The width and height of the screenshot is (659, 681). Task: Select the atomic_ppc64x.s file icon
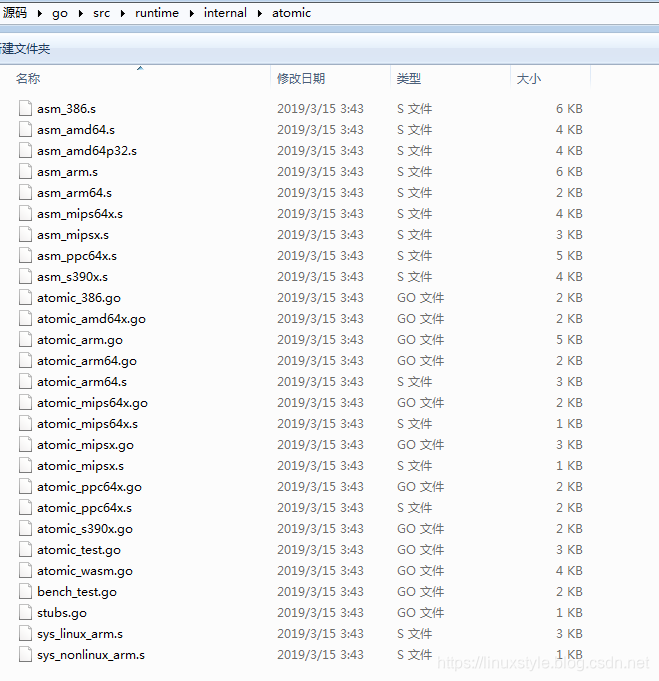26,507
